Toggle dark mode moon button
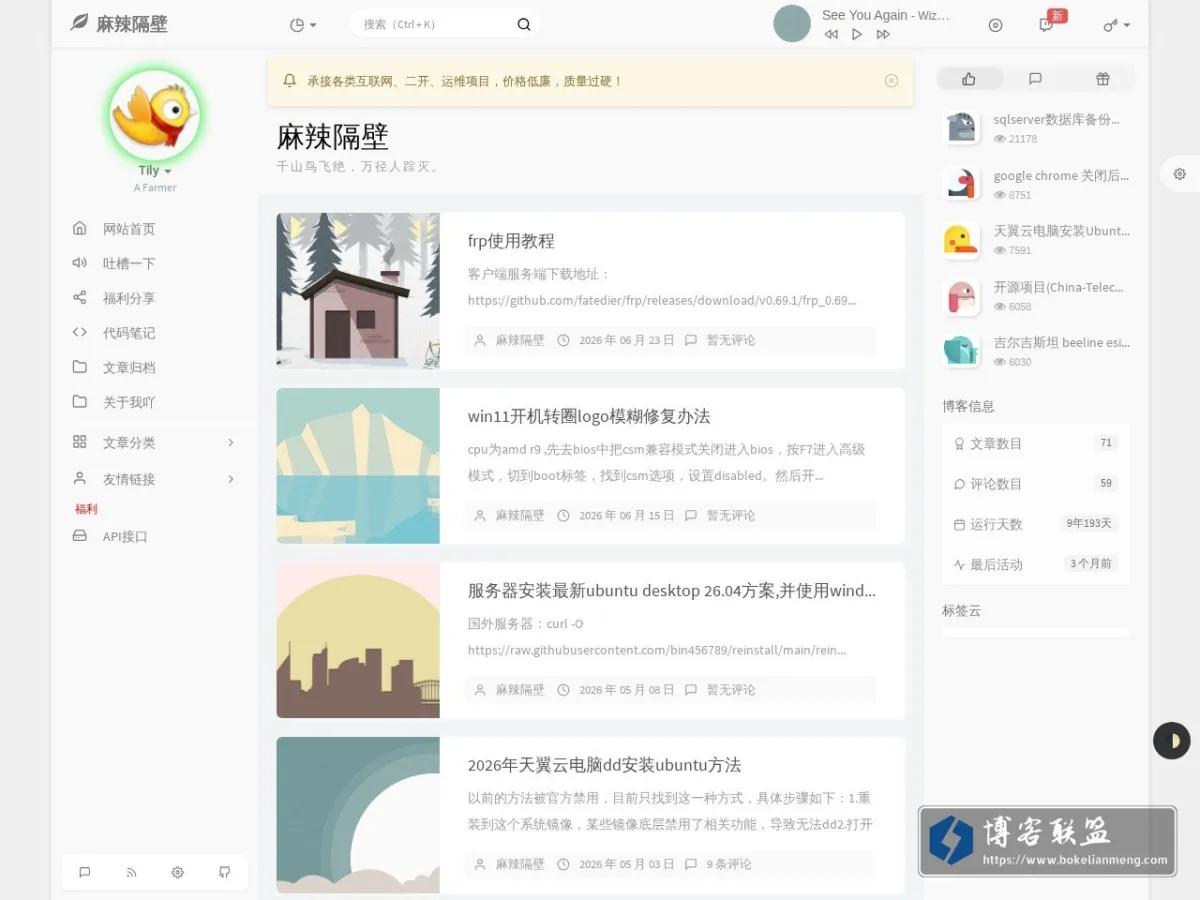This screenshot has height=900, width=1200. coord(1172,741)
